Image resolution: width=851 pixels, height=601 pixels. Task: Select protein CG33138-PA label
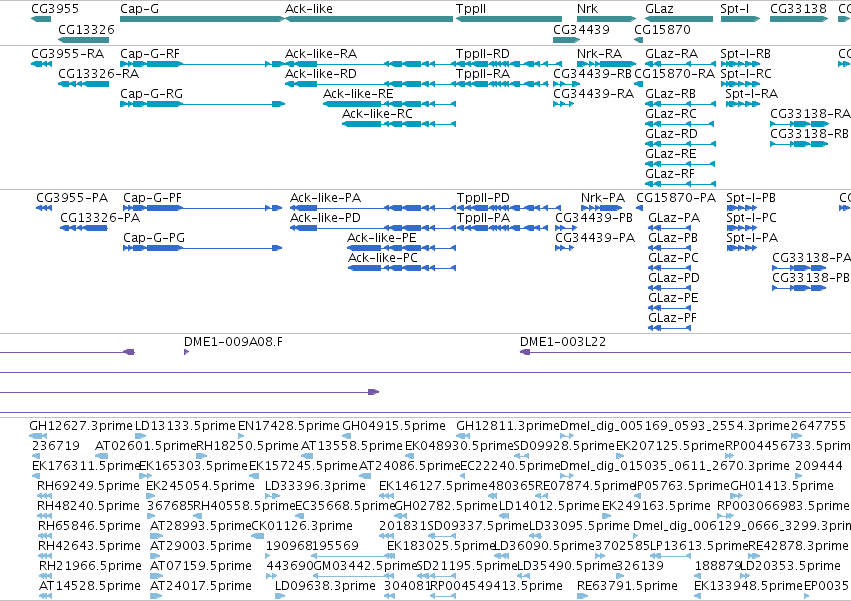(811, 258)
